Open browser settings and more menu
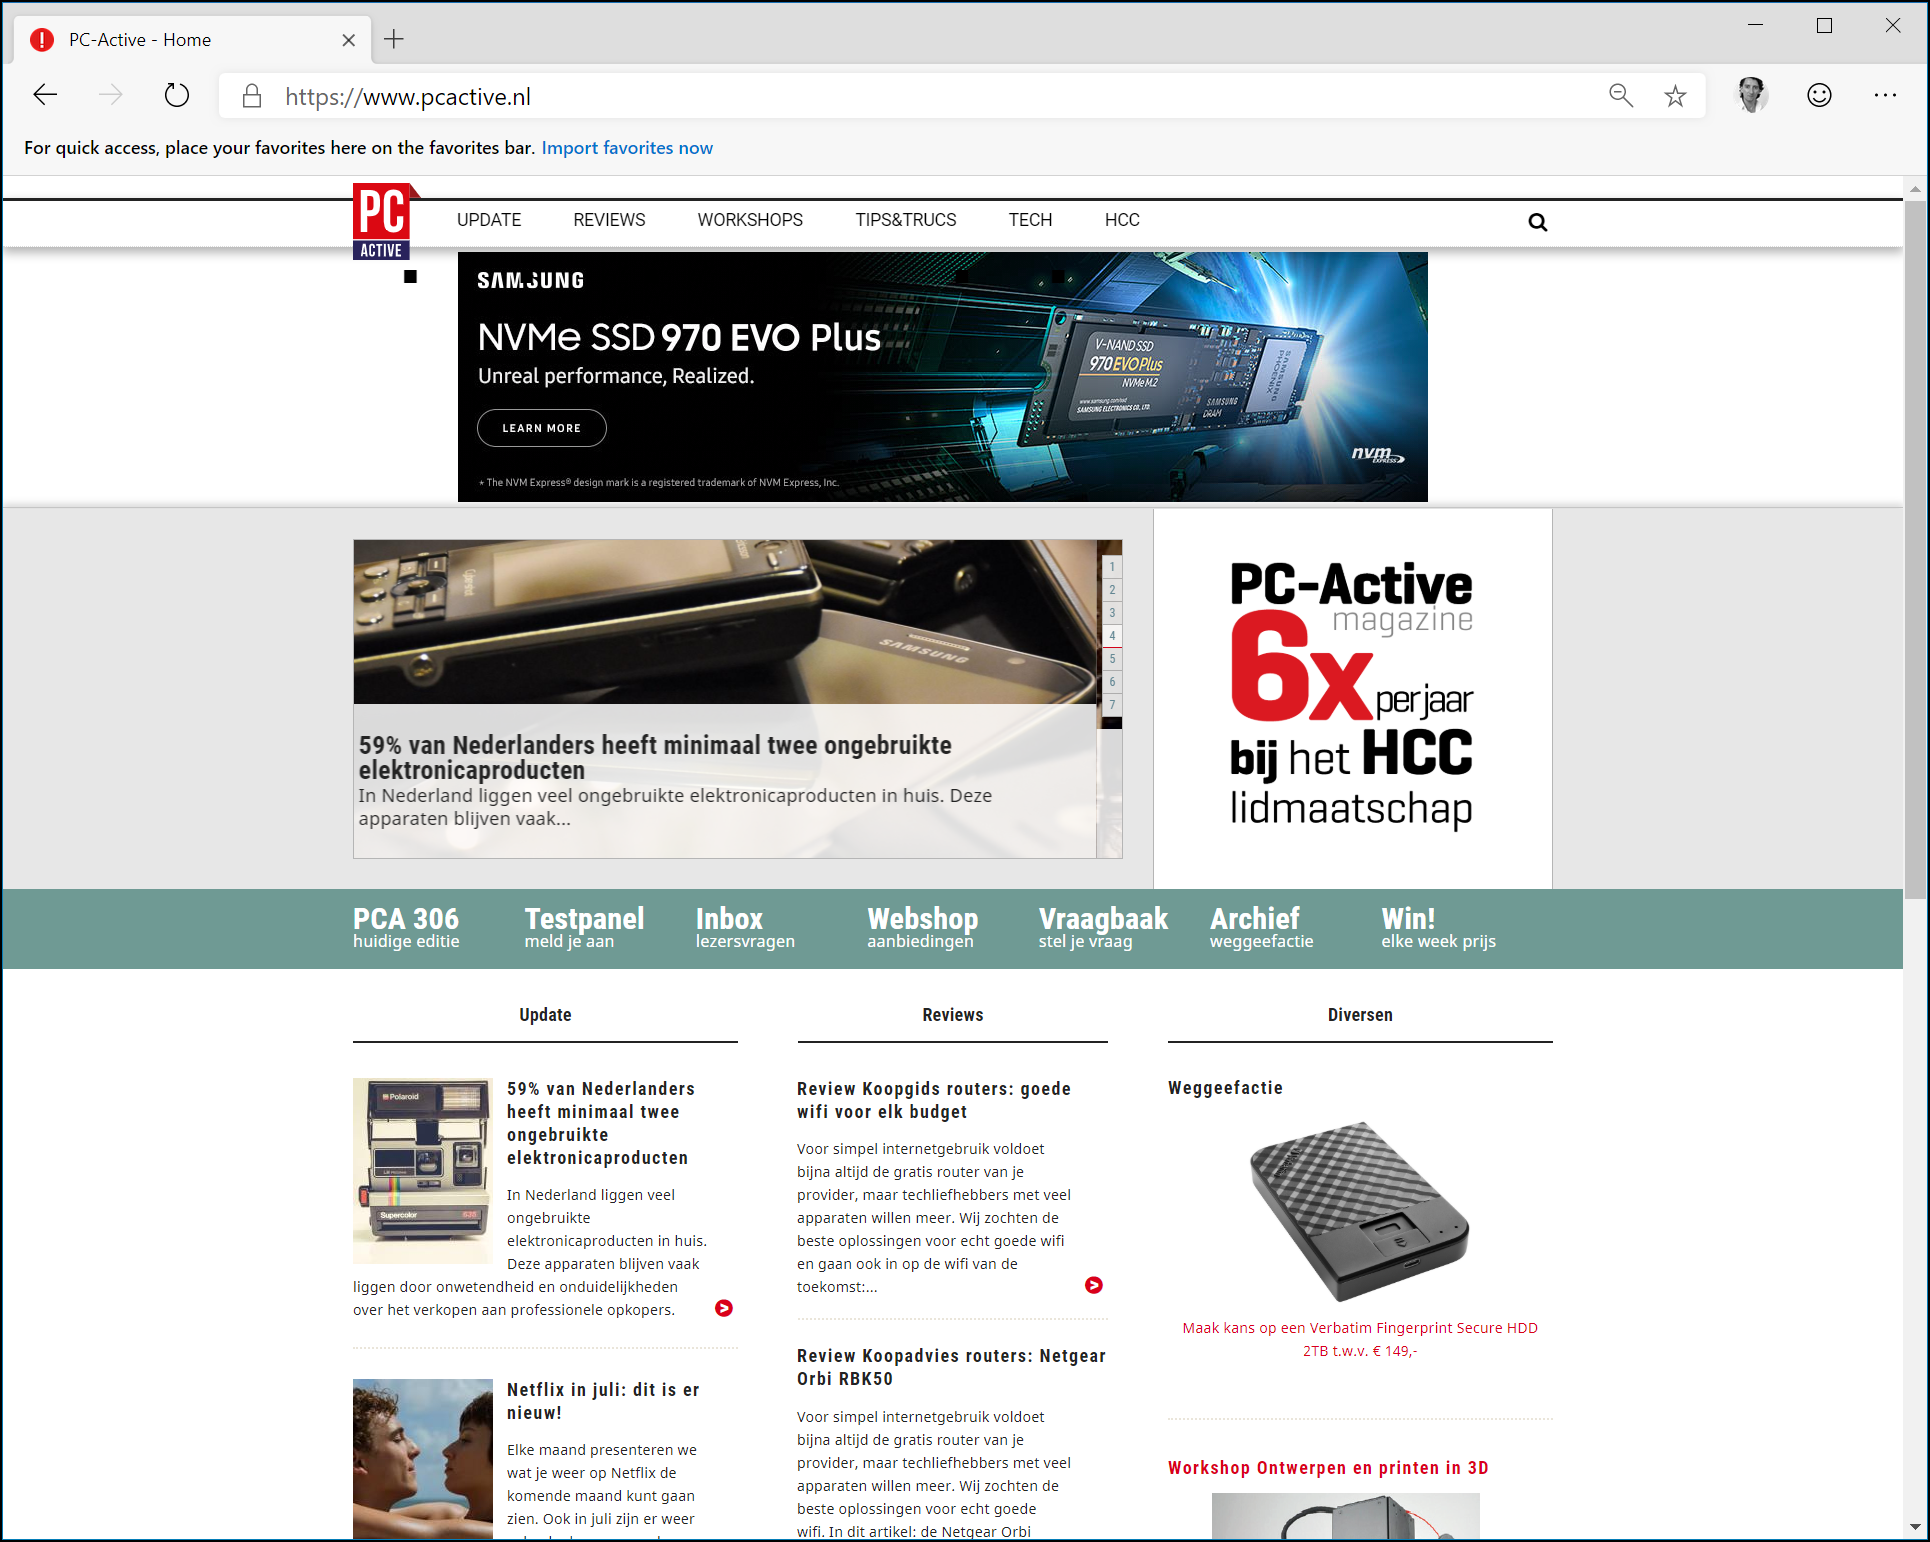Image resolution: width=1930 pixels, height=1542 pixels. (1885, 95)
